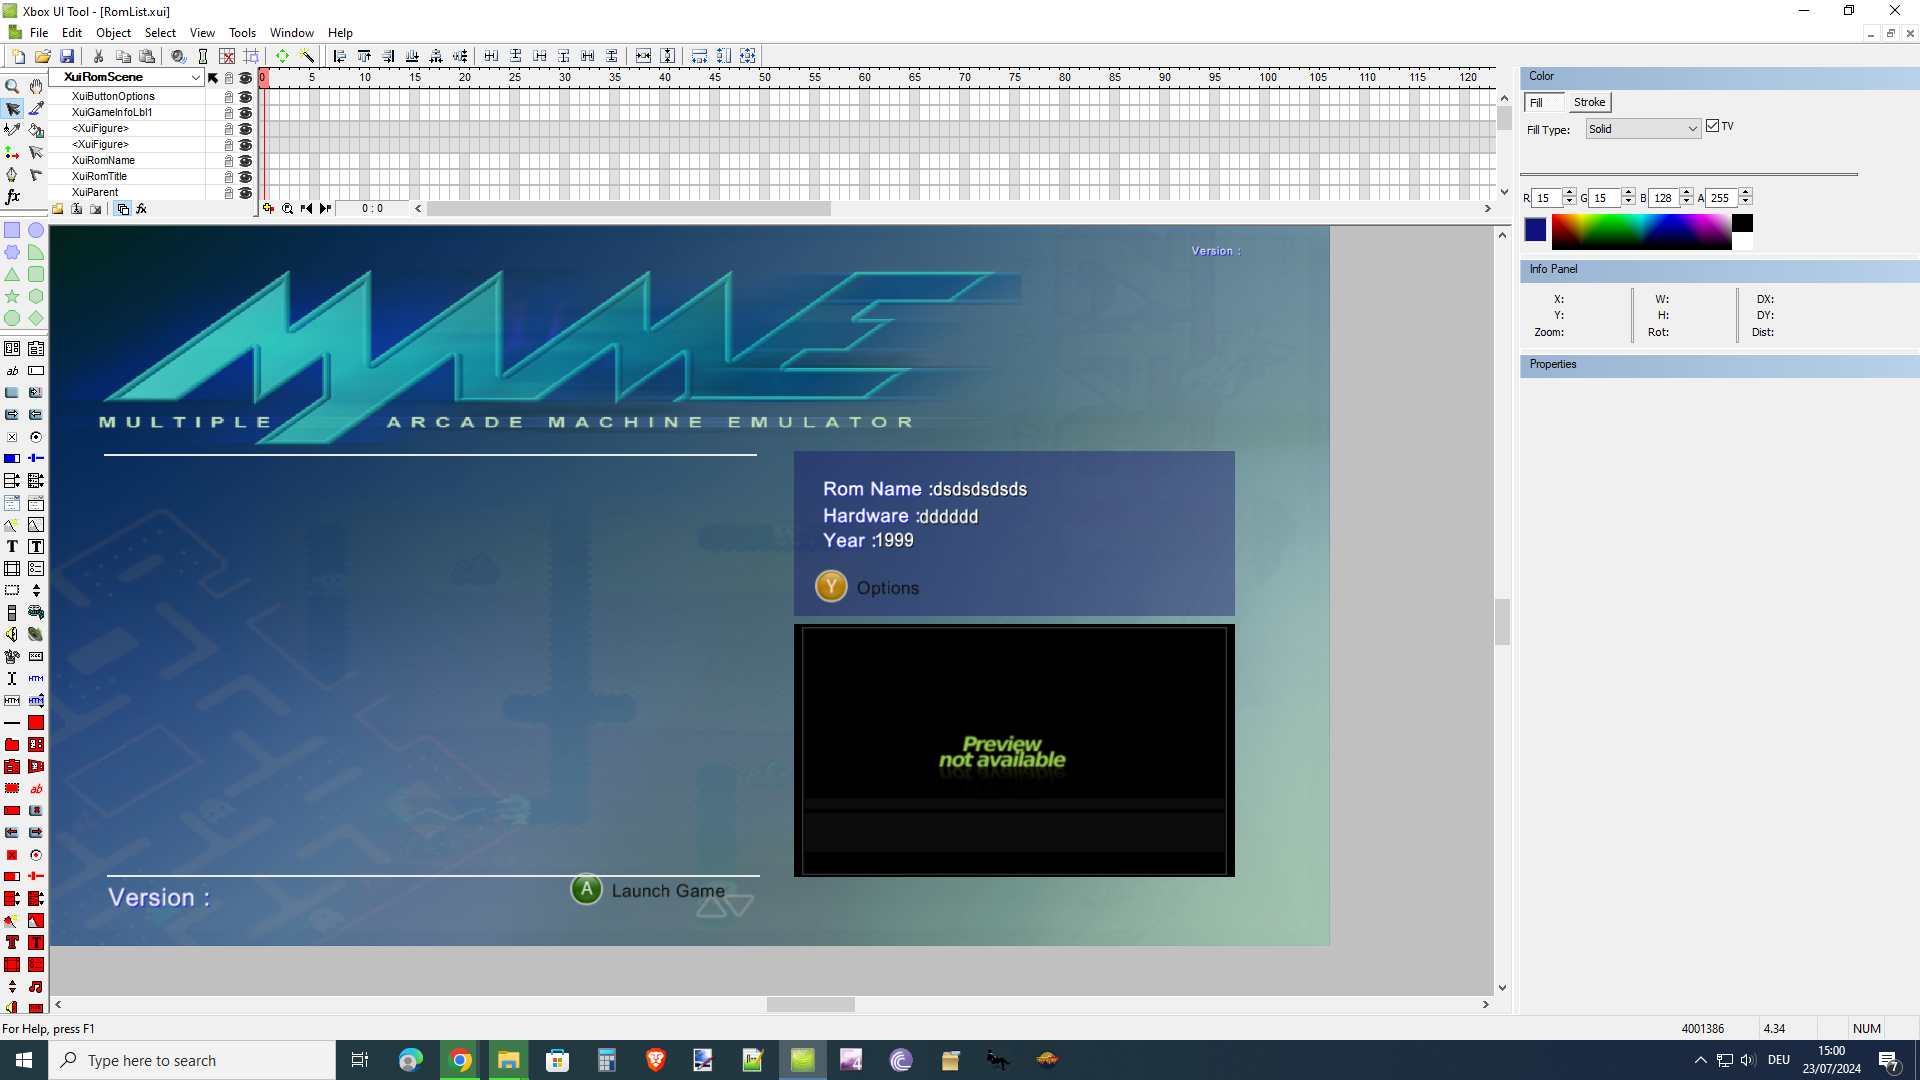This screenshot has width=1920, height=1080.
Task: Click the Windows Start button
Action: point(24,1060)
